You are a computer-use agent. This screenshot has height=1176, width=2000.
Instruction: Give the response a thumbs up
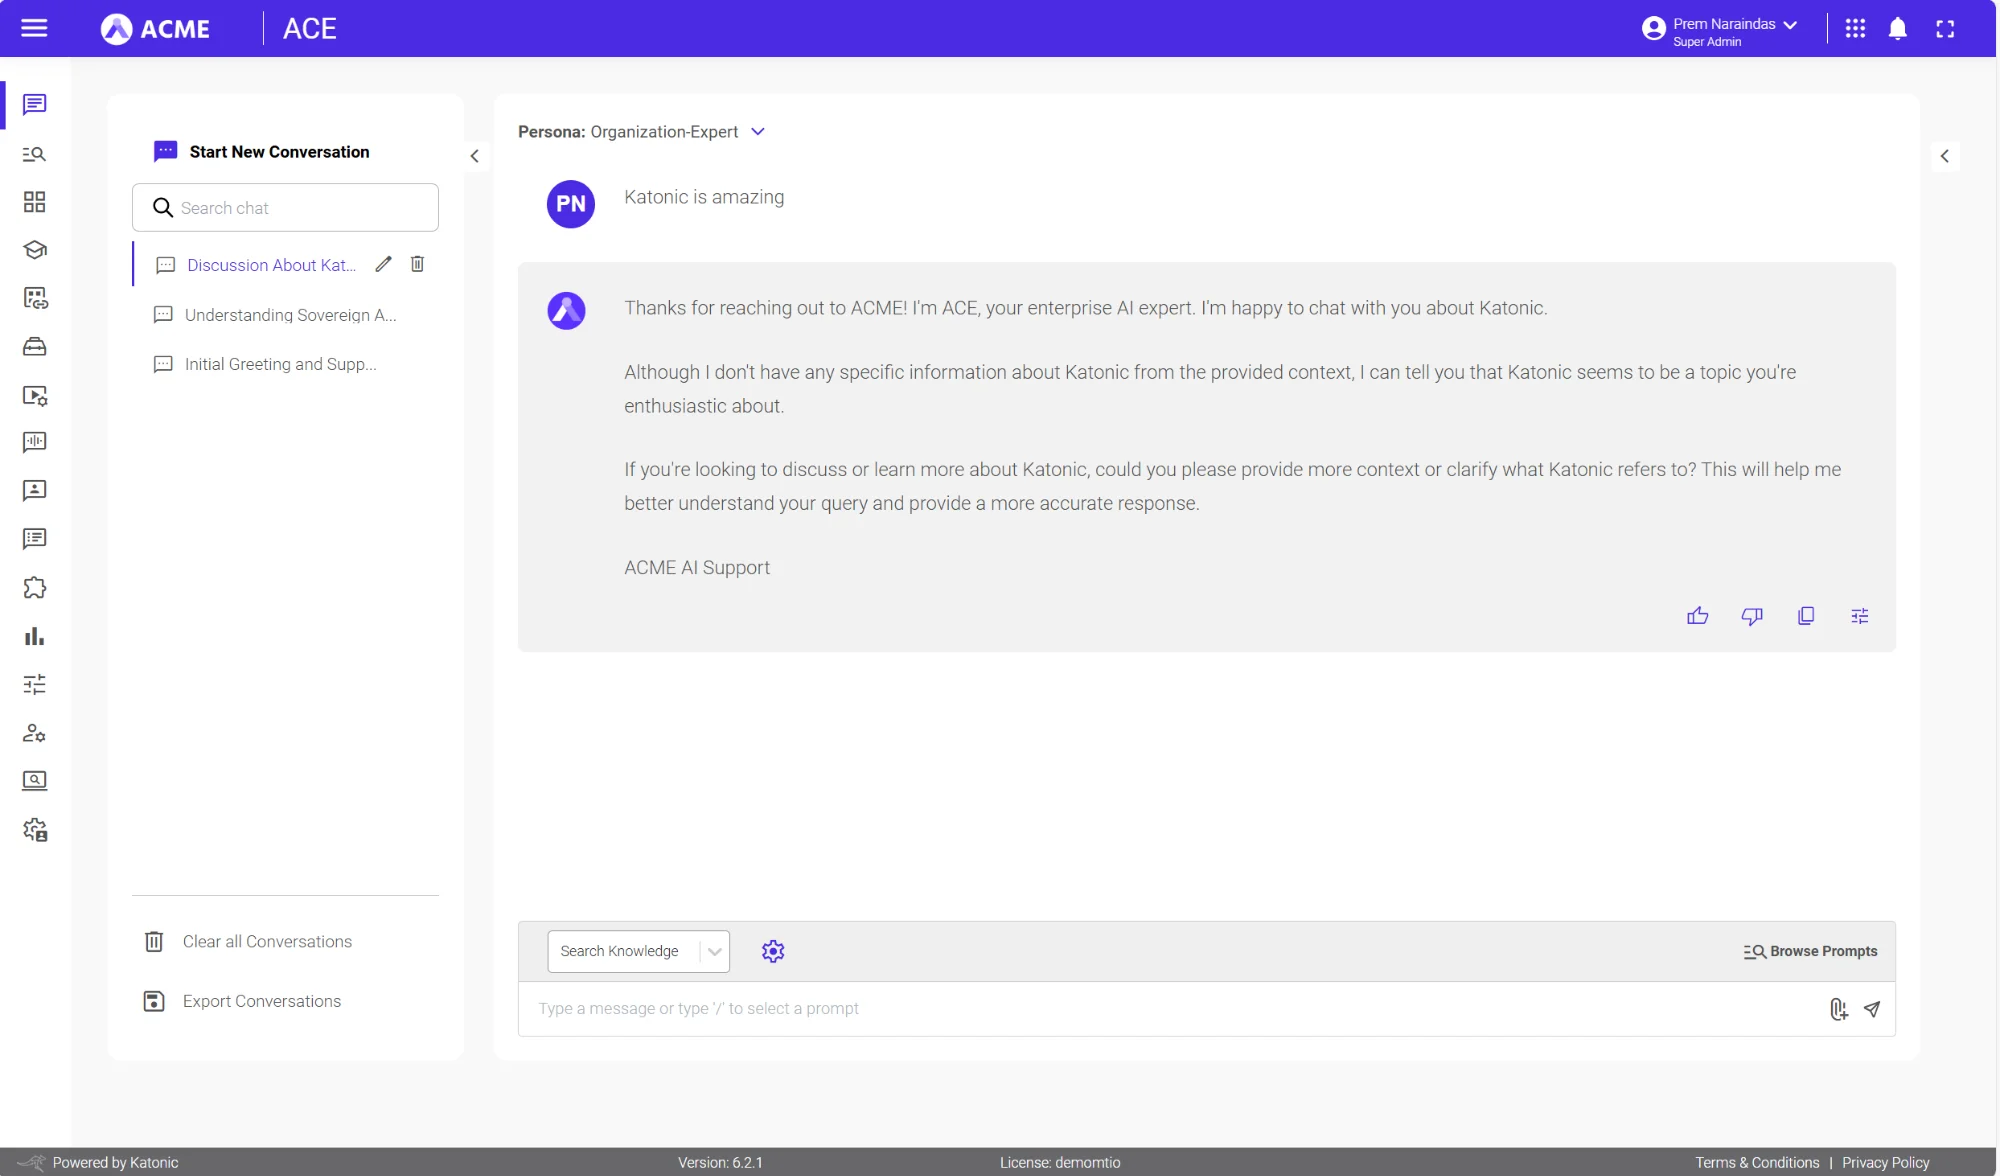tap(1698, 616)
